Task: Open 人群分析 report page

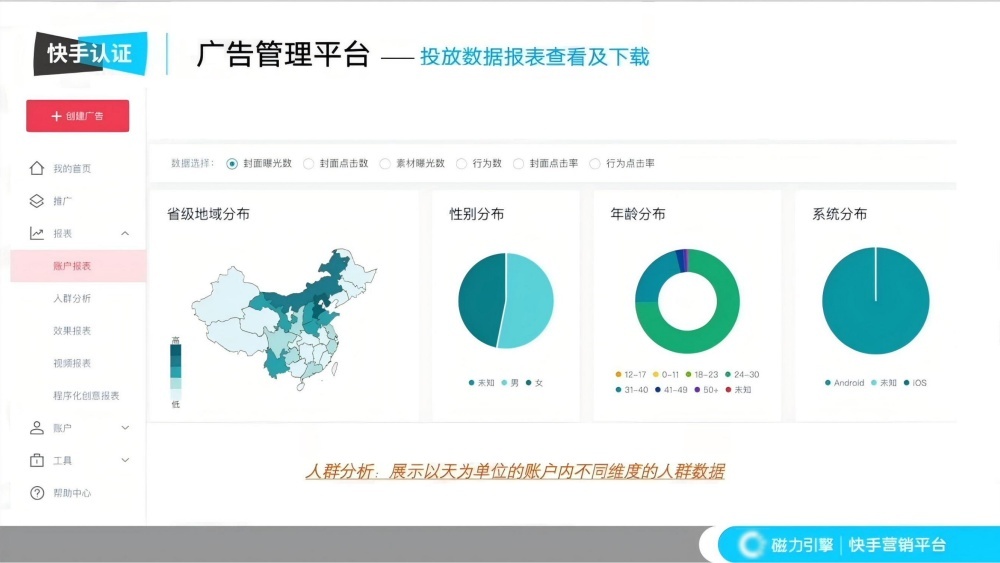Action: 72,298
